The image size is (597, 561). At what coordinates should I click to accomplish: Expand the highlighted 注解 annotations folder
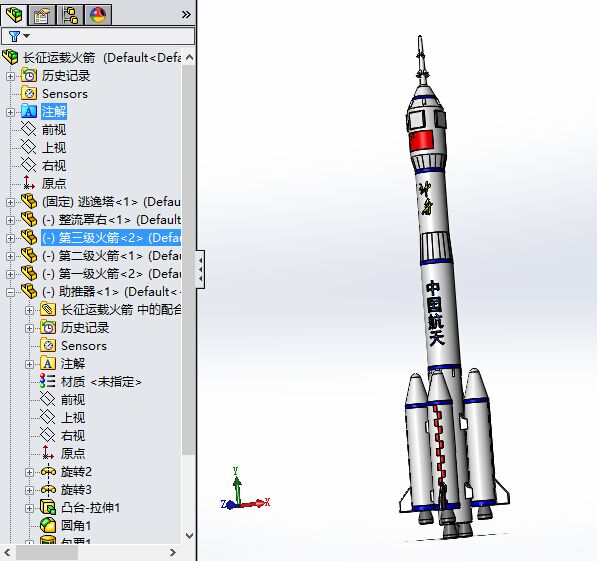10,112
